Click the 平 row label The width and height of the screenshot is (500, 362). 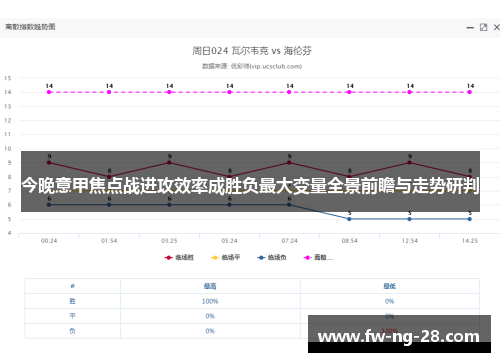point(72,316)
